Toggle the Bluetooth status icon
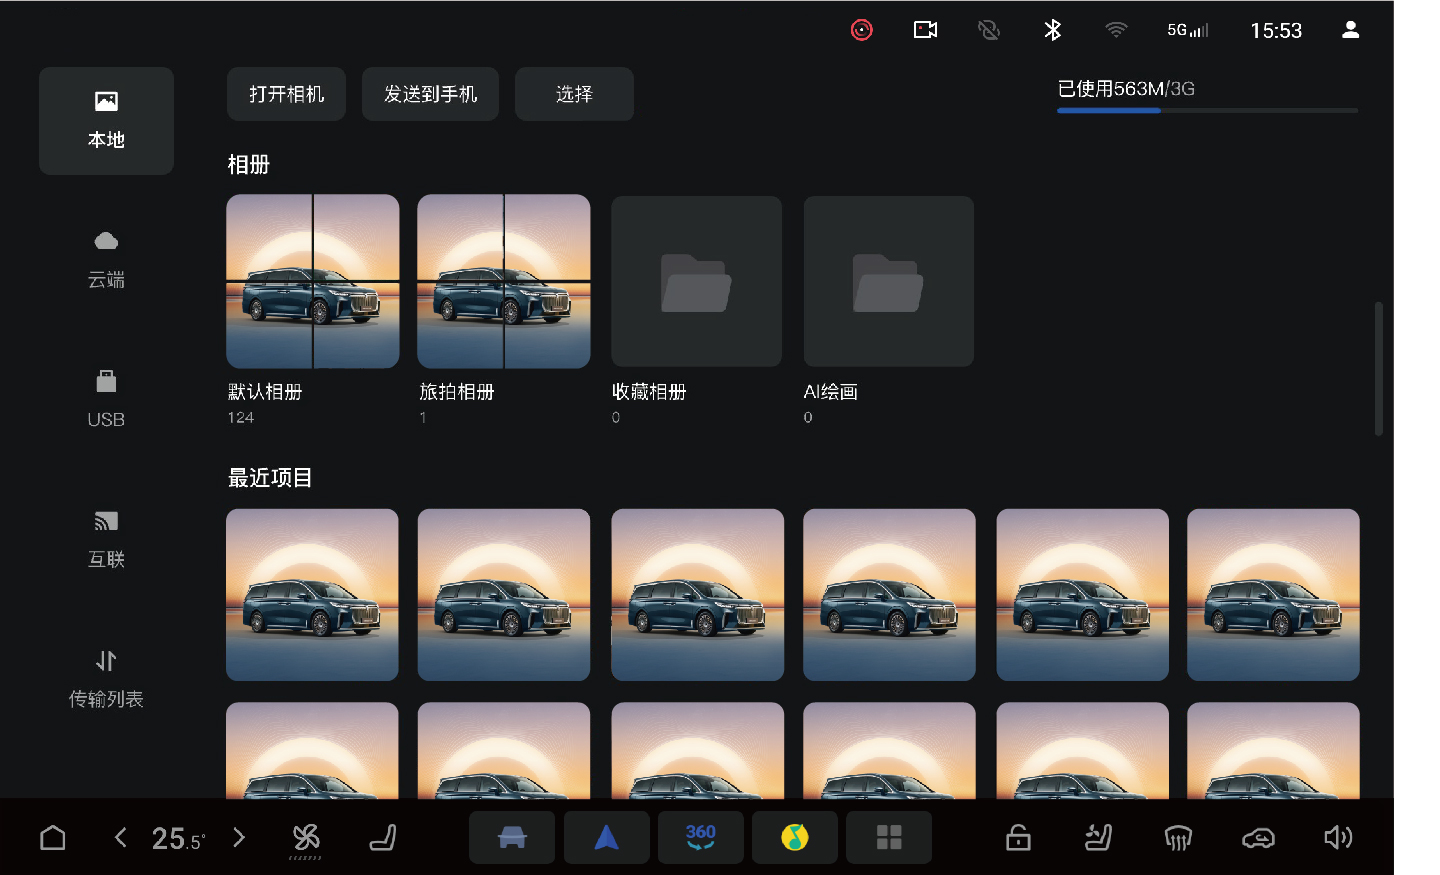The width and height of the screenshot is (1440, 875). [x=1053, y=30]
